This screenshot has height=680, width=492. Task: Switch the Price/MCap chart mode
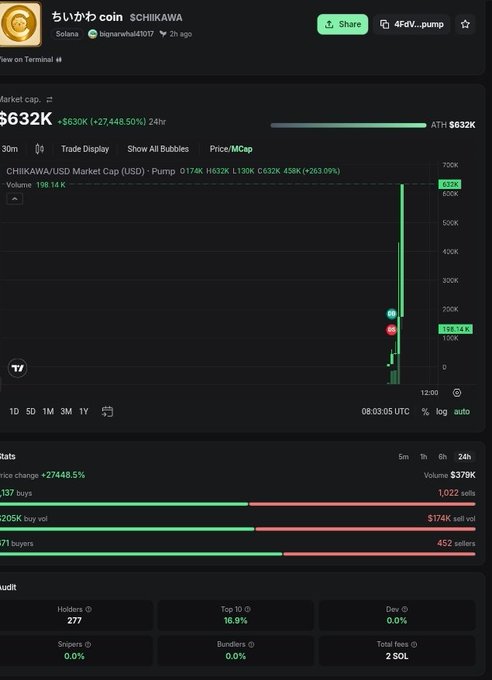pyautogui.click(x=231, y=149)
